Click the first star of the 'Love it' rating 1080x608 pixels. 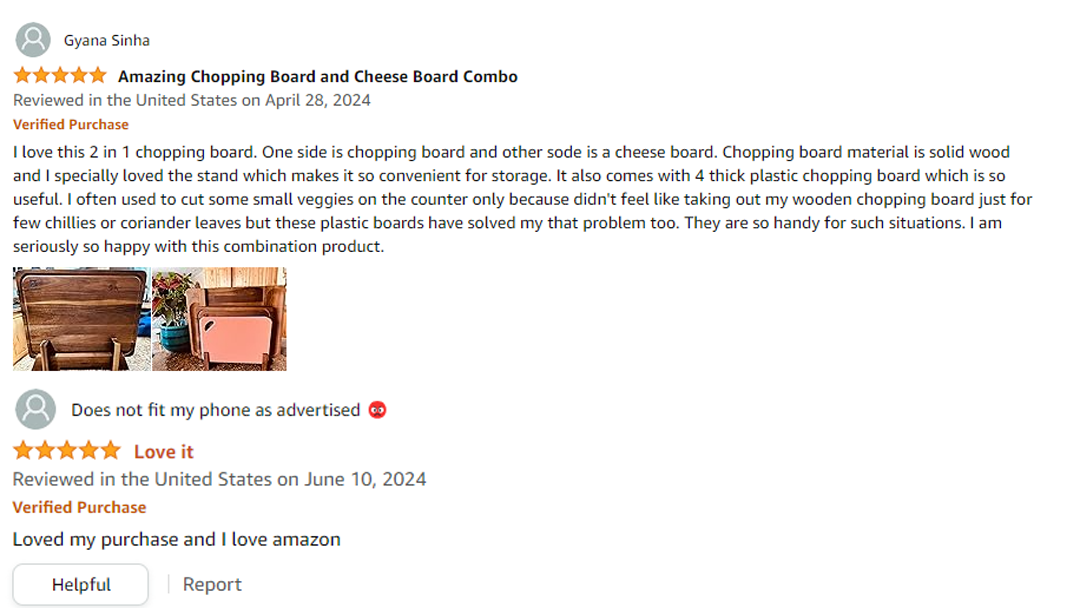(x=23, y=451)
